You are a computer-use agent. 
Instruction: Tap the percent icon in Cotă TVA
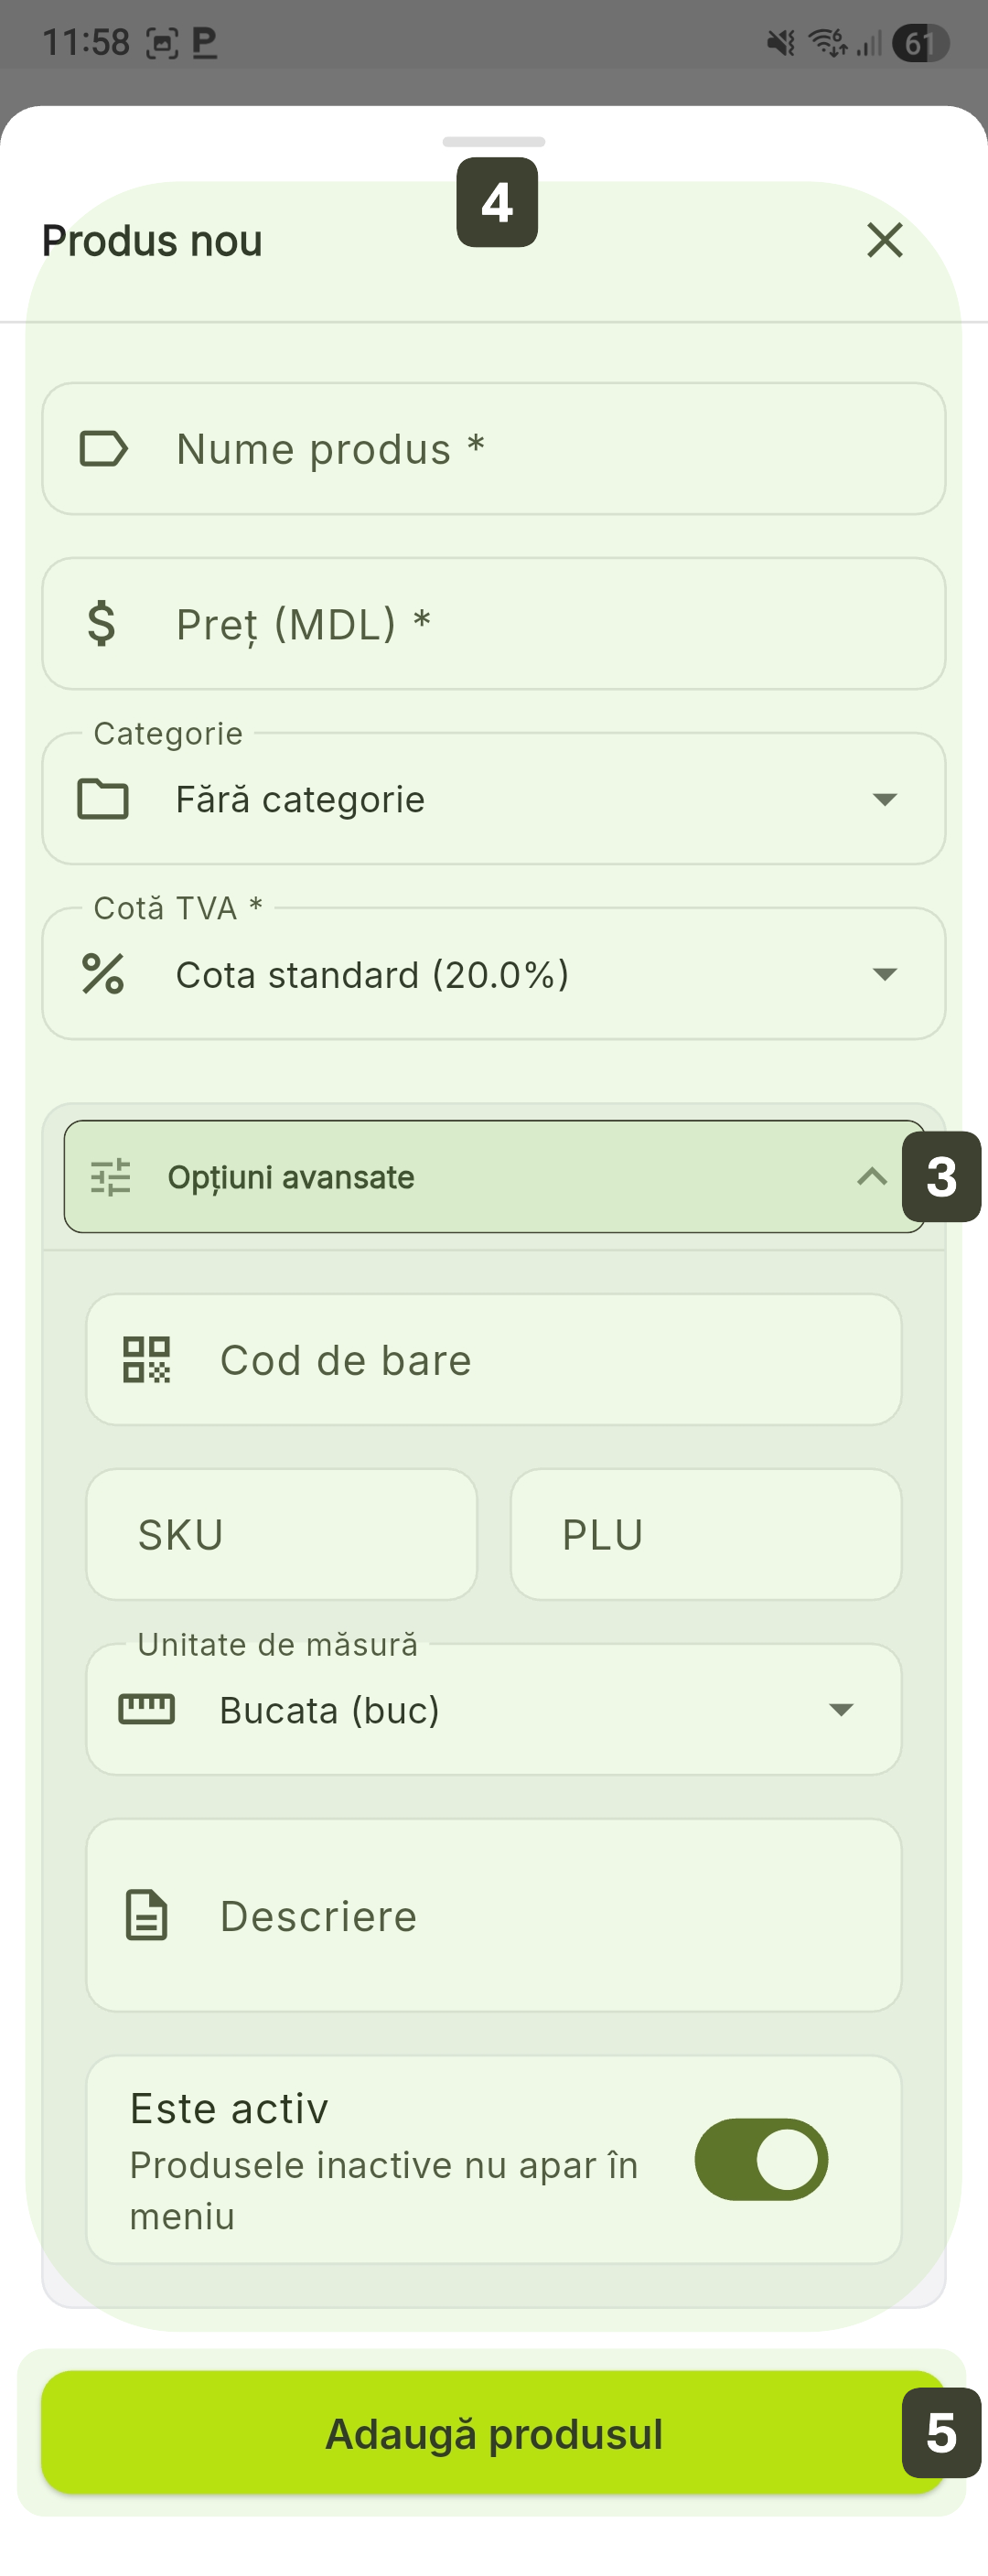pos(103,974)
